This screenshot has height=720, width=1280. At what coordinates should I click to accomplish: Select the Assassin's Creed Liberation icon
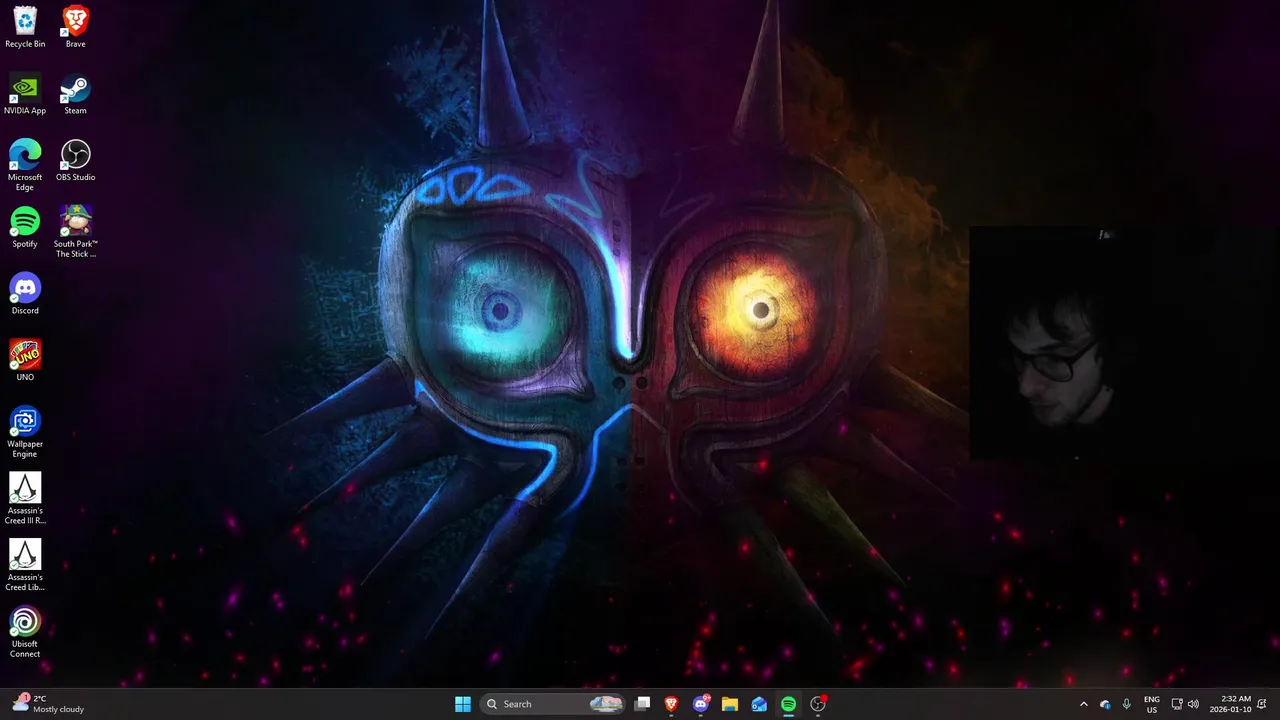tap(25, 565)
